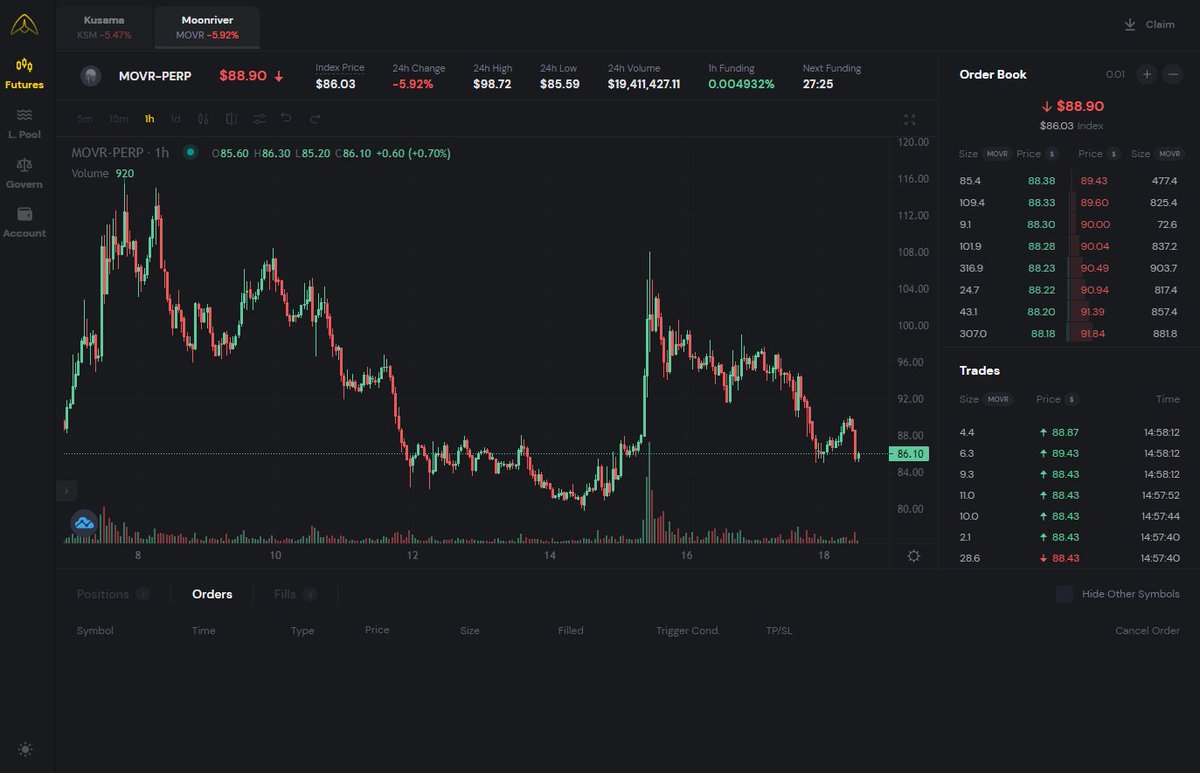Open chart settings gear icon
The width and height of the screenshot is (1200, 773).
(913, 556)
